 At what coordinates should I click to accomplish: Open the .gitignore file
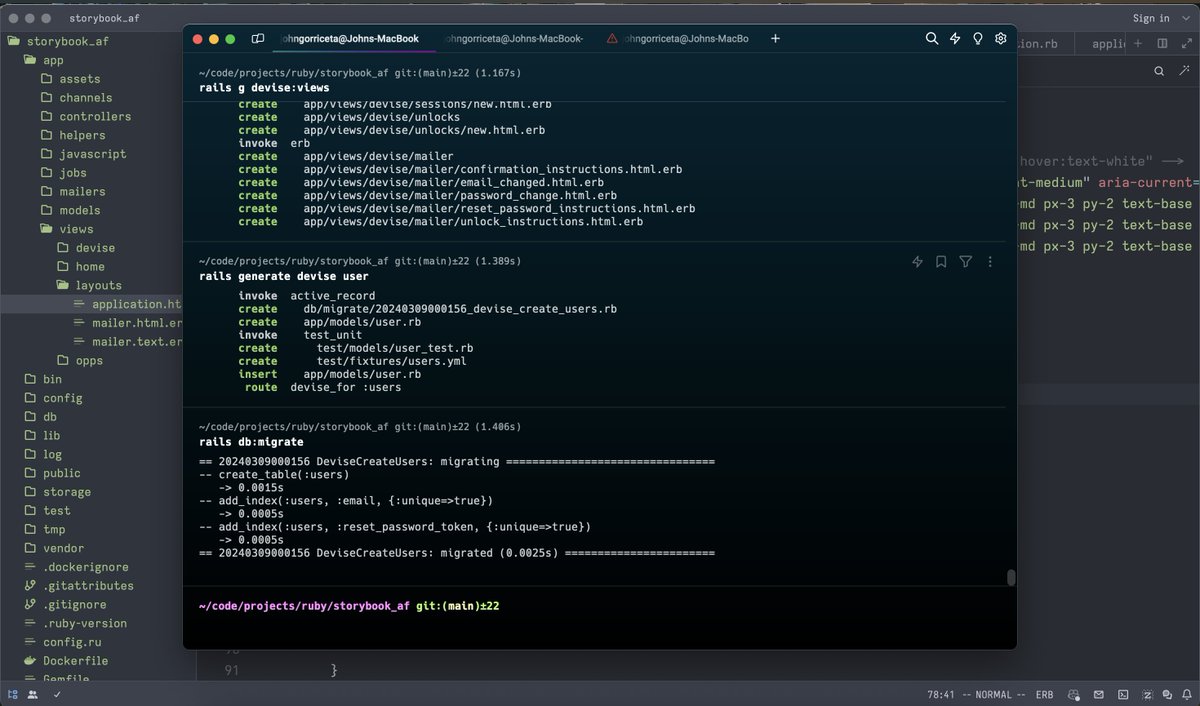[x=65, y=605]
